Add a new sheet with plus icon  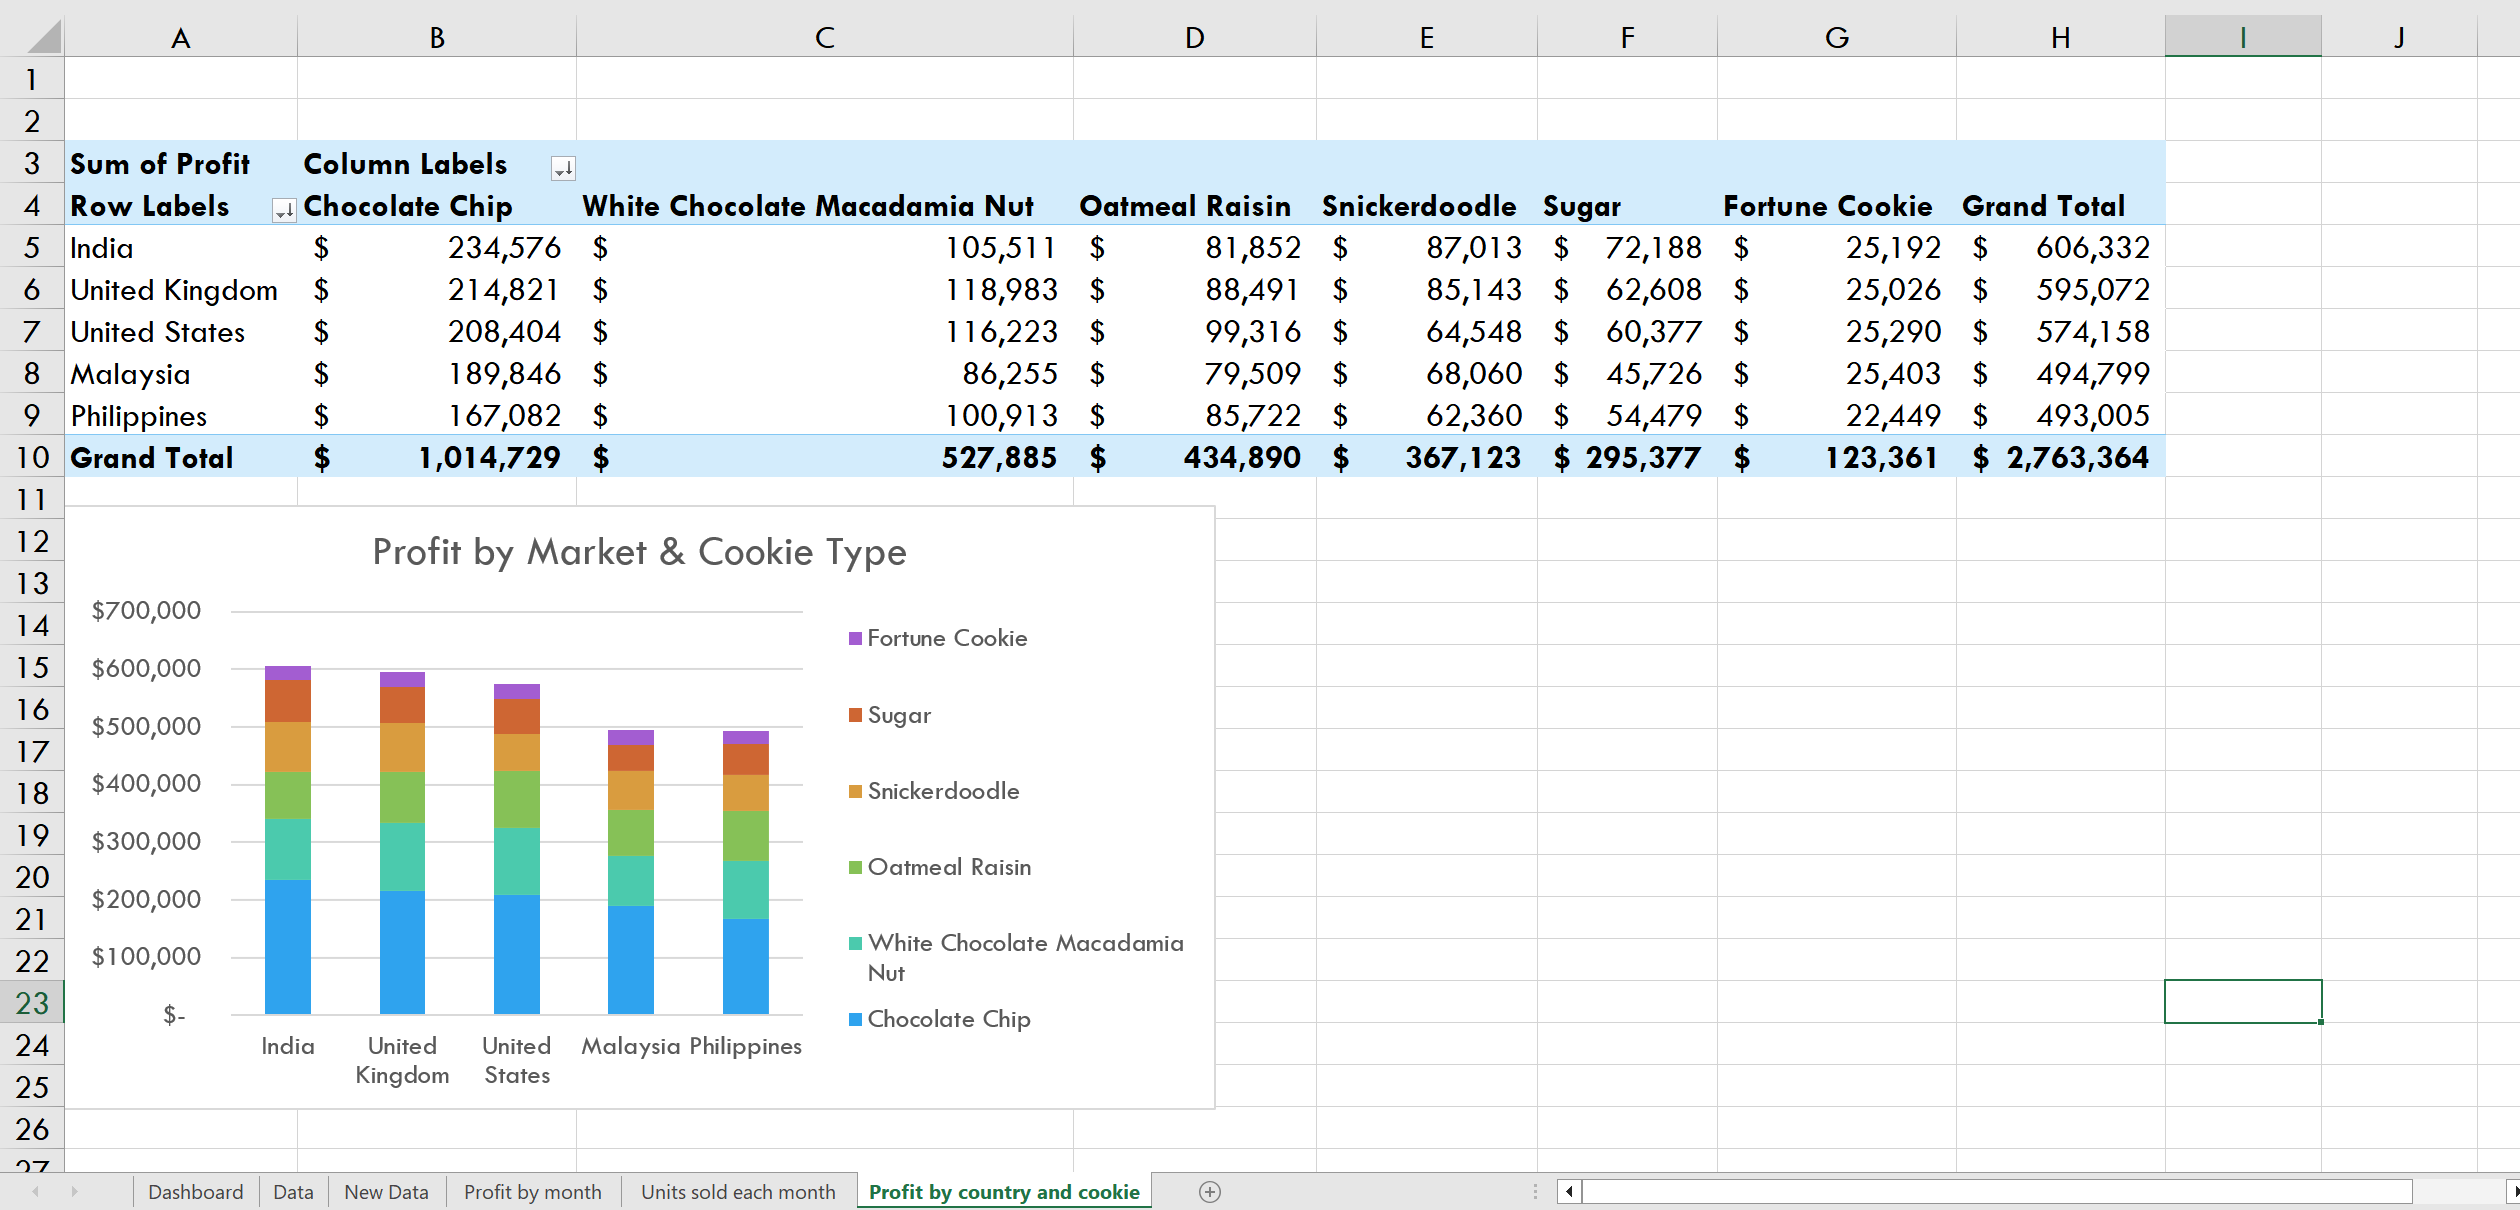pyautogui.click(x=1210, y=1192)
